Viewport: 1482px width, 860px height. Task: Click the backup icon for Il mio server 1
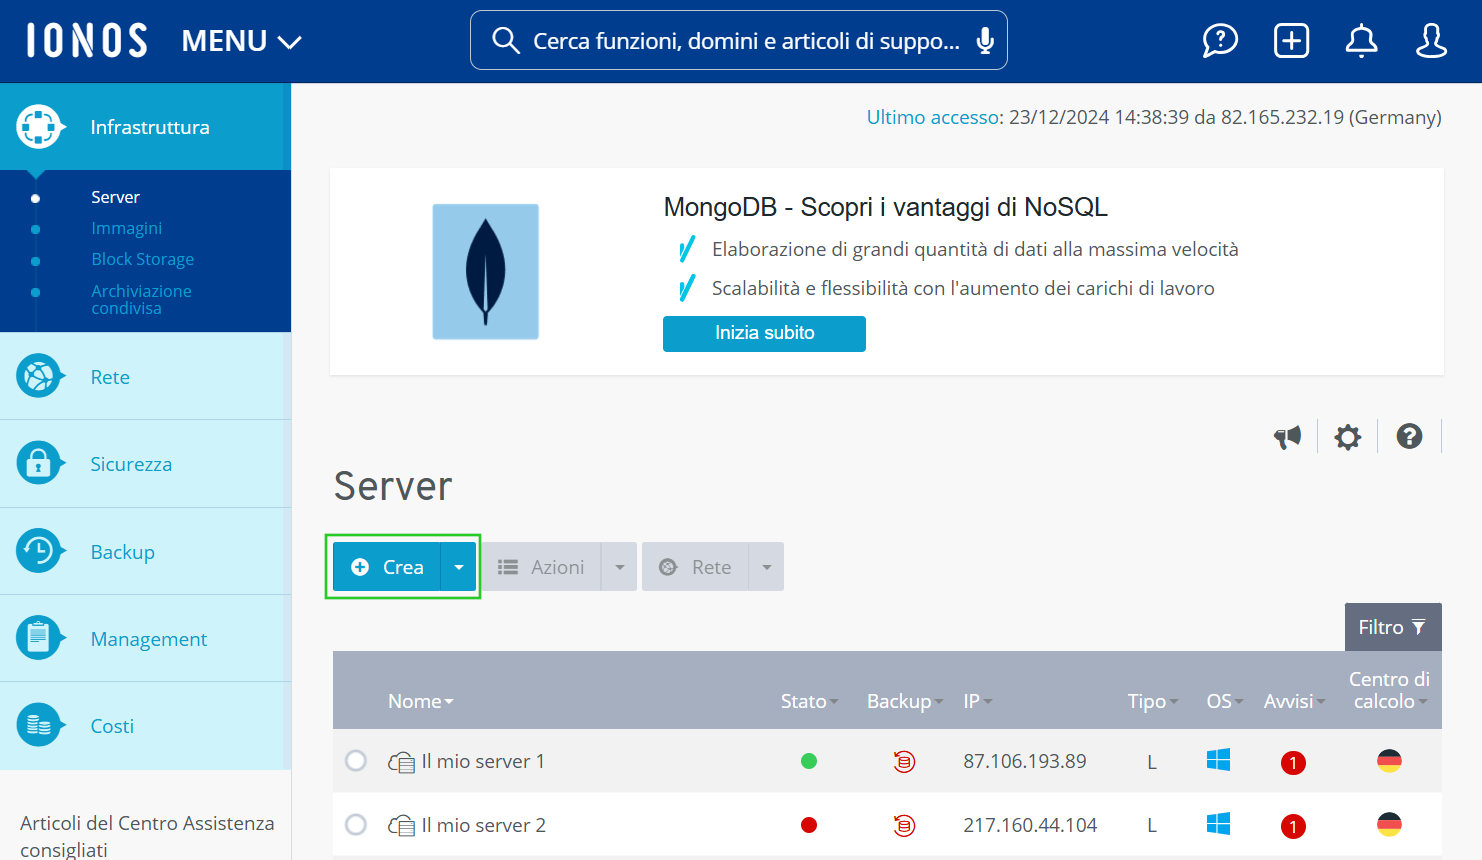pos(904,762)
